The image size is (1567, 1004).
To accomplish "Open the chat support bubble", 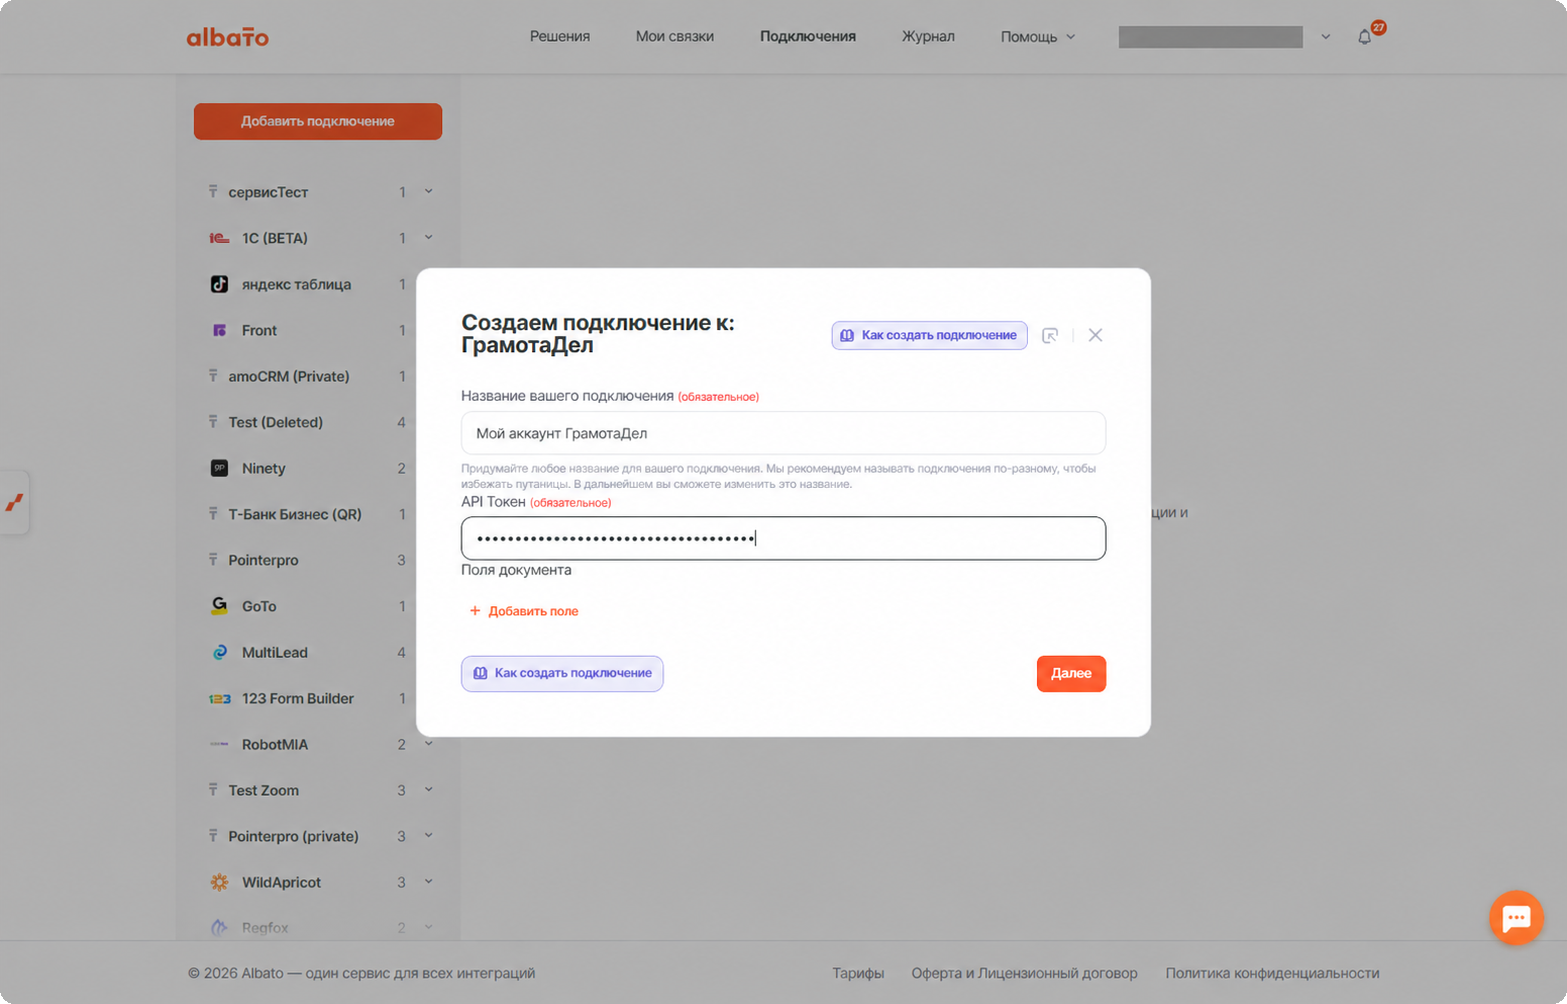I will [1516, 917].
